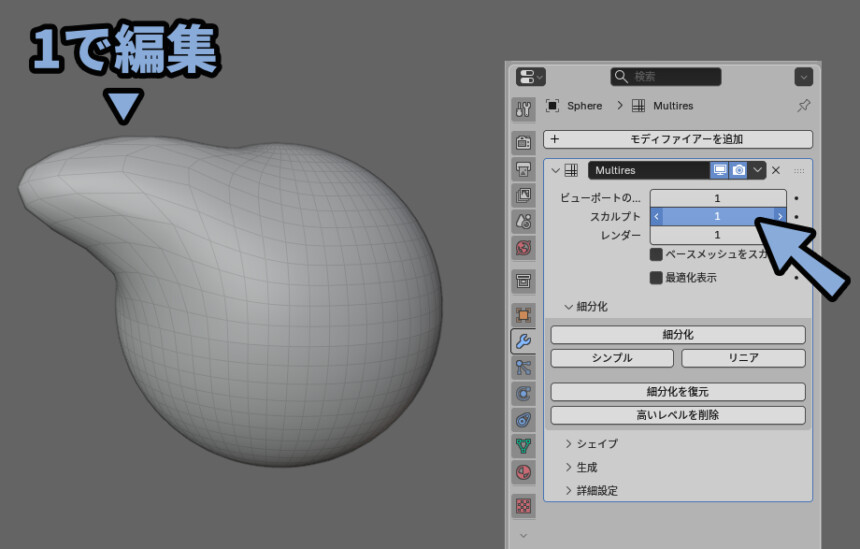This screenshot has height=549, width=860.
Task: Open the editor type dropdown
Action: pyautogui.click(x=530, y=77)
